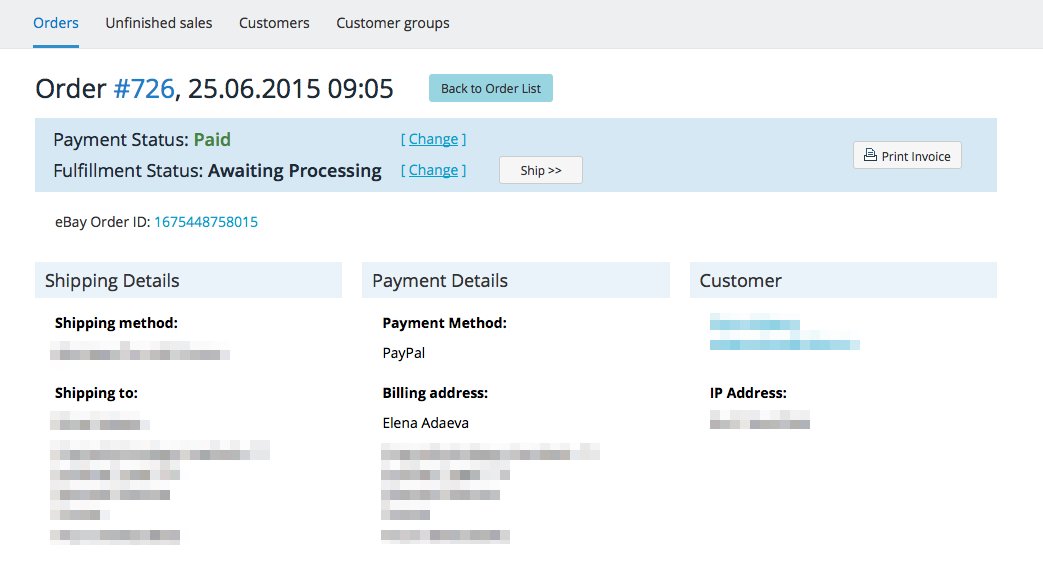This screenshot has width=1043, height=580.
Task: Change the Fulfillment Status
Action: (x=433, y=170)
